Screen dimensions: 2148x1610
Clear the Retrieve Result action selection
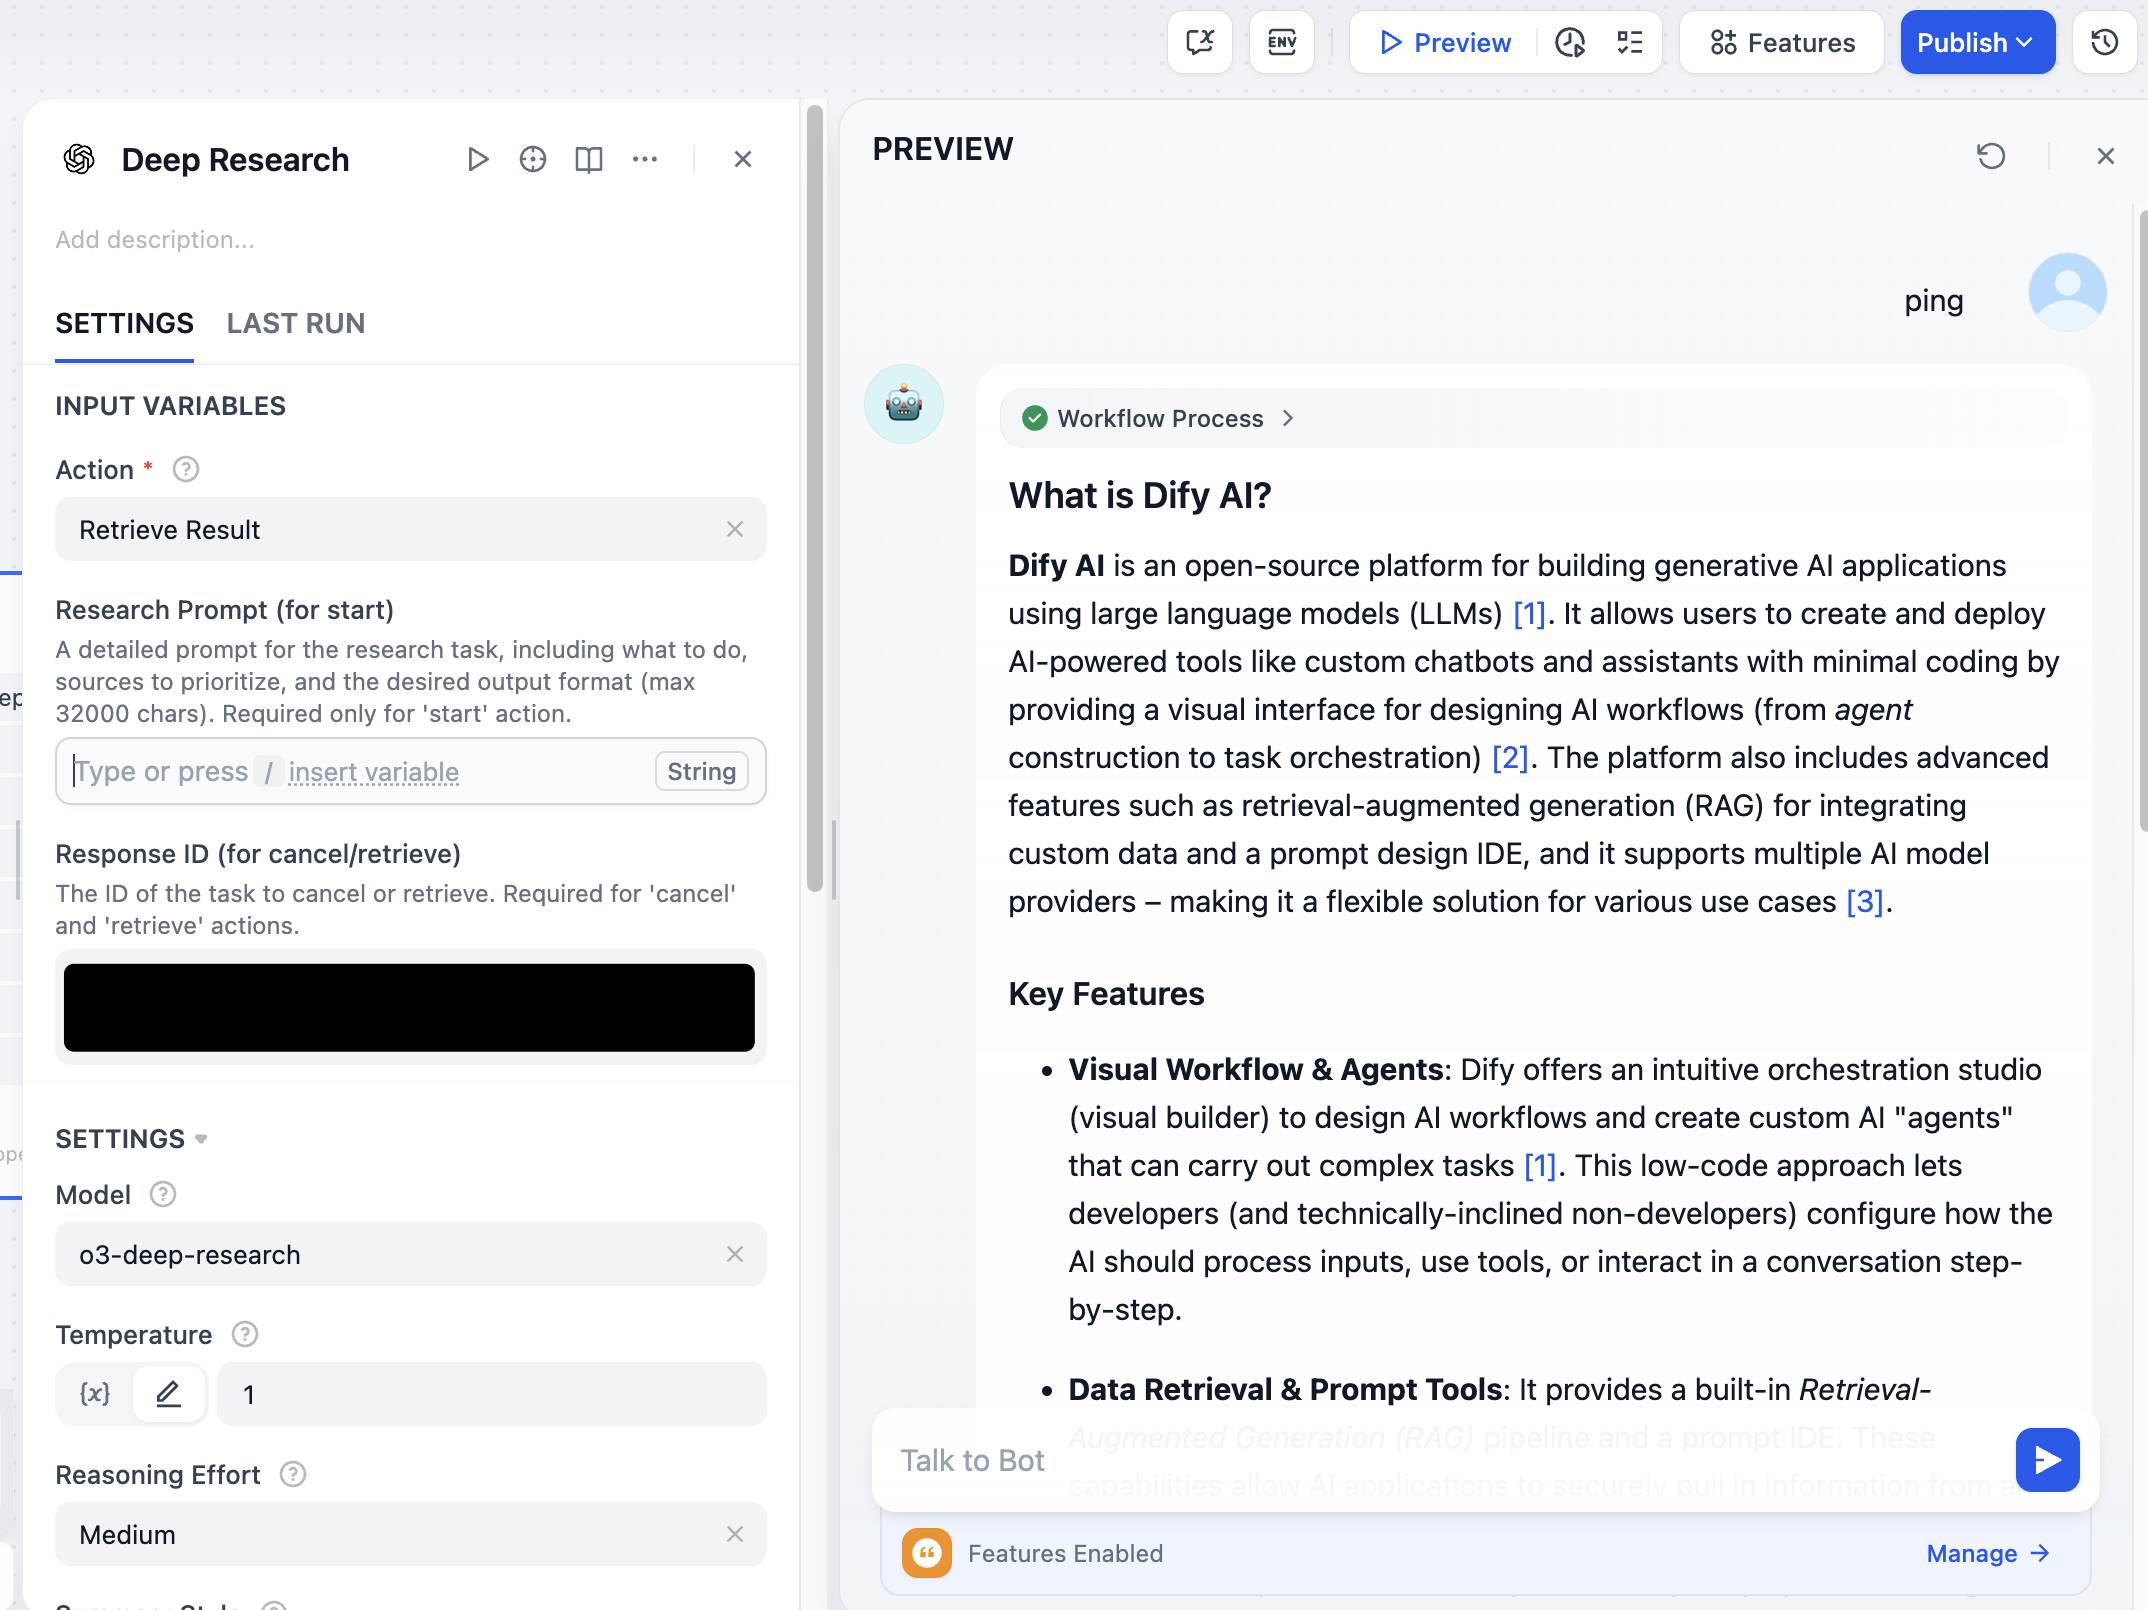(x=735, y=529)
